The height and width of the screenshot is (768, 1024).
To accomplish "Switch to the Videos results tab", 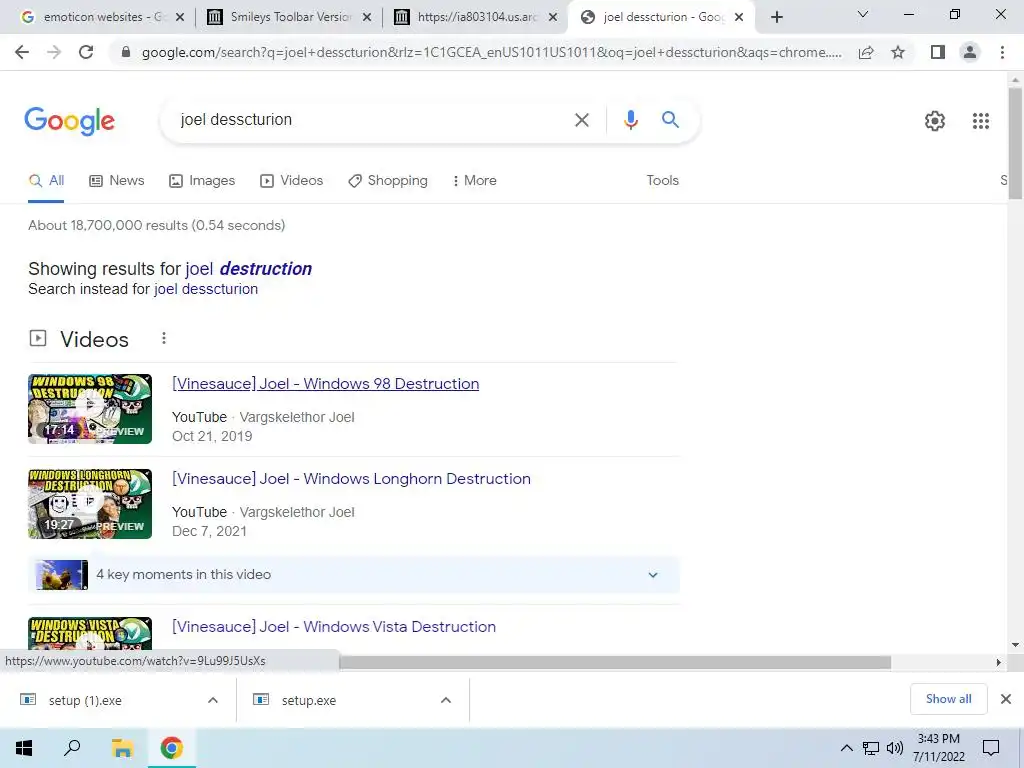I will [291, 180].
